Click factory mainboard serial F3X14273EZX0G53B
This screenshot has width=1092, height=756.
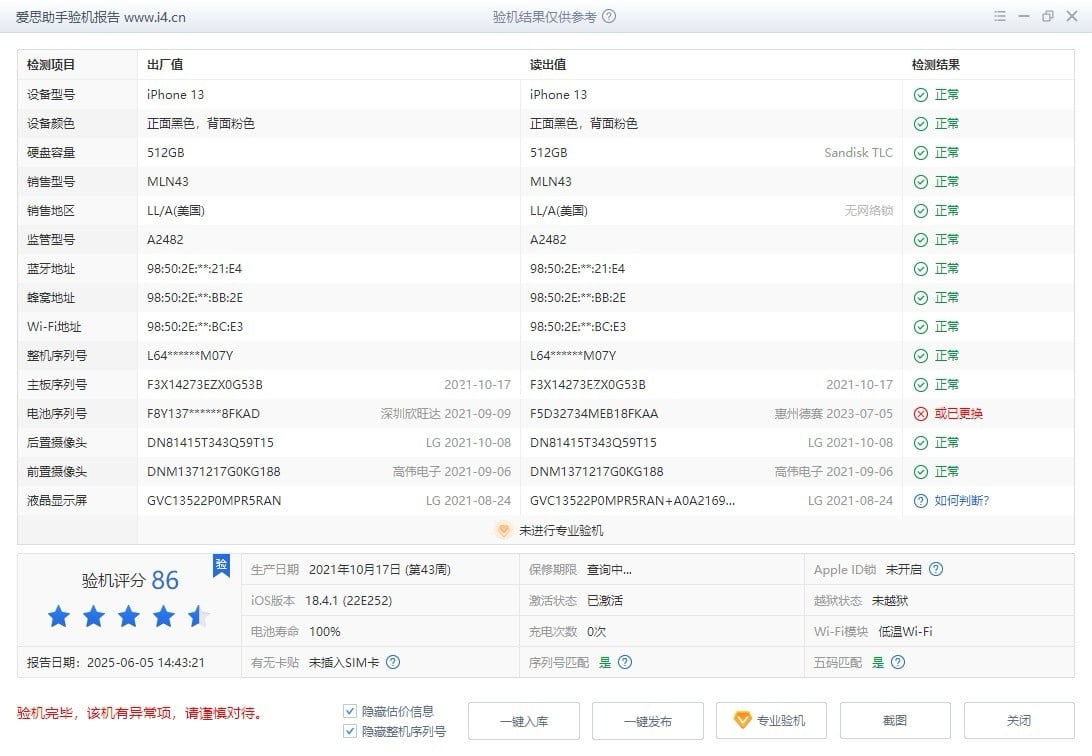[x=205, y=385]
